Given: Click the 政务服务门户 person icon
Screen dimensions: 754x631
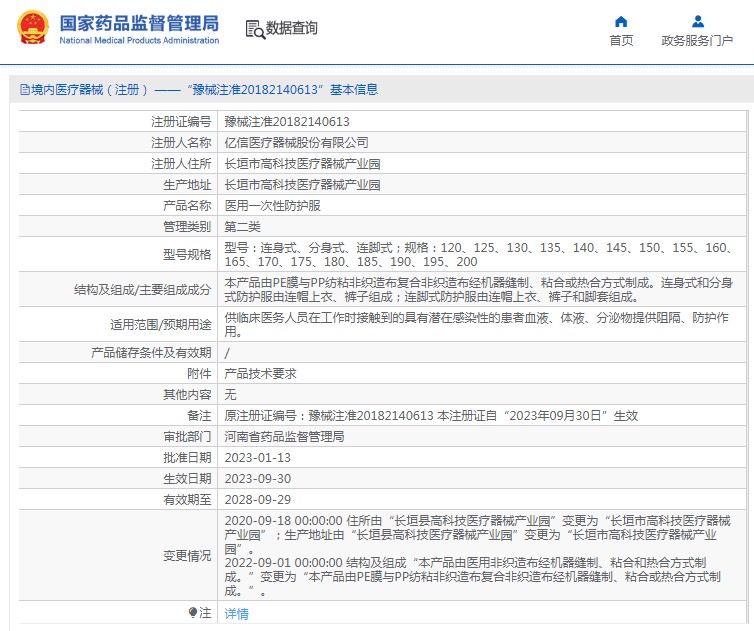Looking at the screenshot, I should 697,21.
